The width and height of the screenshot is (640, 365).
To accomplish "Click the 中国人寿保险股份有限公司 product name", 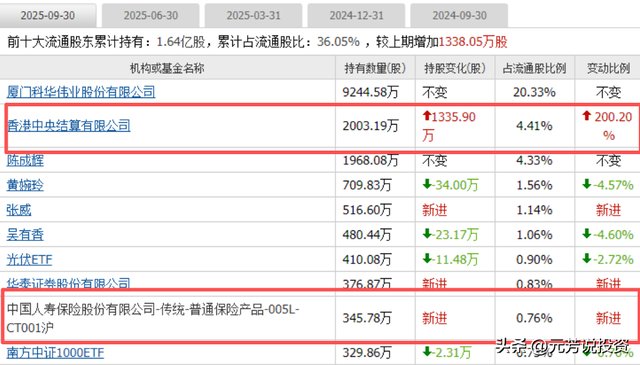I will click(x=153, y=318).
